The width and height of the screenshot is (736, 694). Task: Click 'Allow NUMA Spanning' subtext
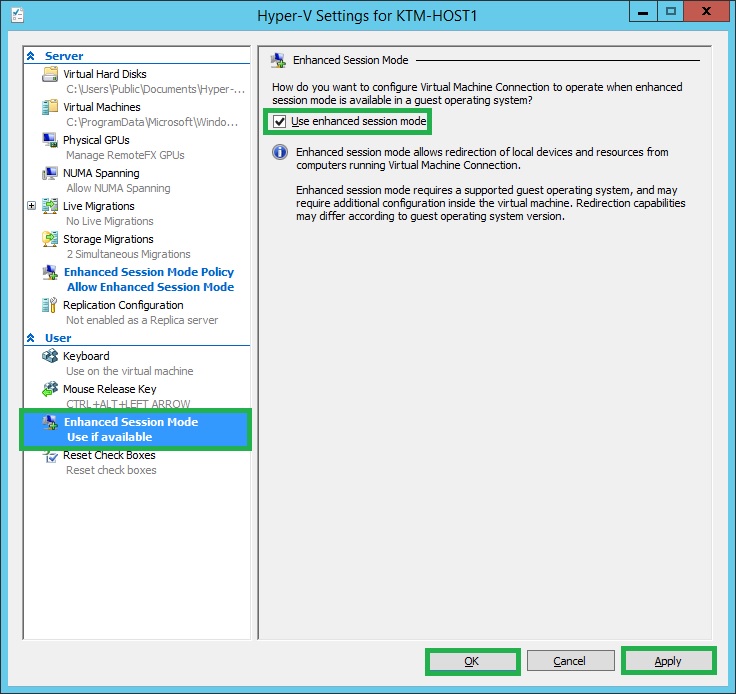coord(118,188)
